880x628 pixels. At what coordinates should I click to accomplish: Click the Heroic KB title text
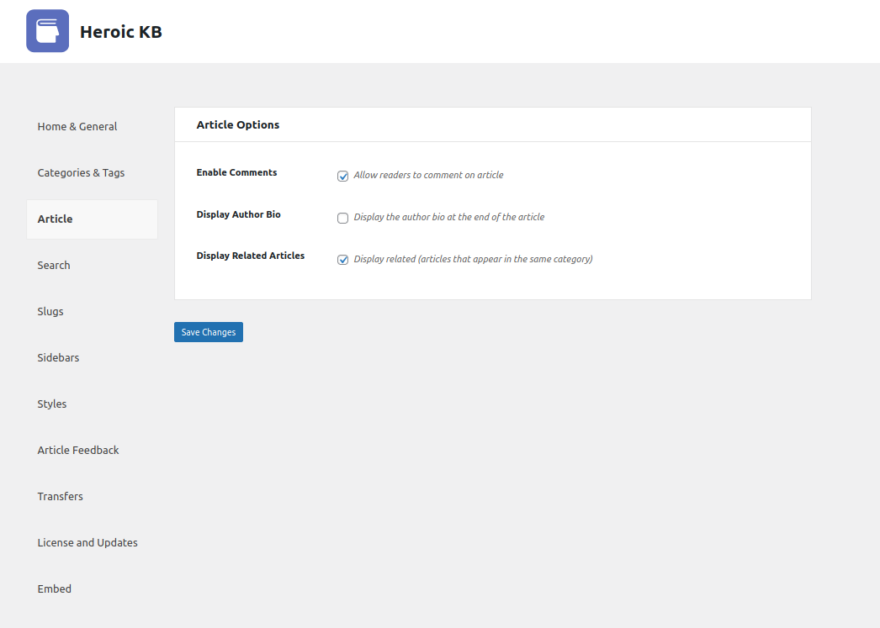point(121,31)
